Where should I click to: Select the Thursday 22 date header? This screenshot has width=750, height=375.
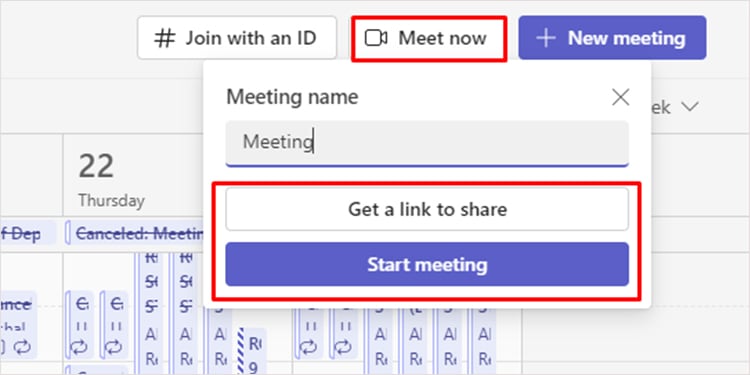click(111, 179)
